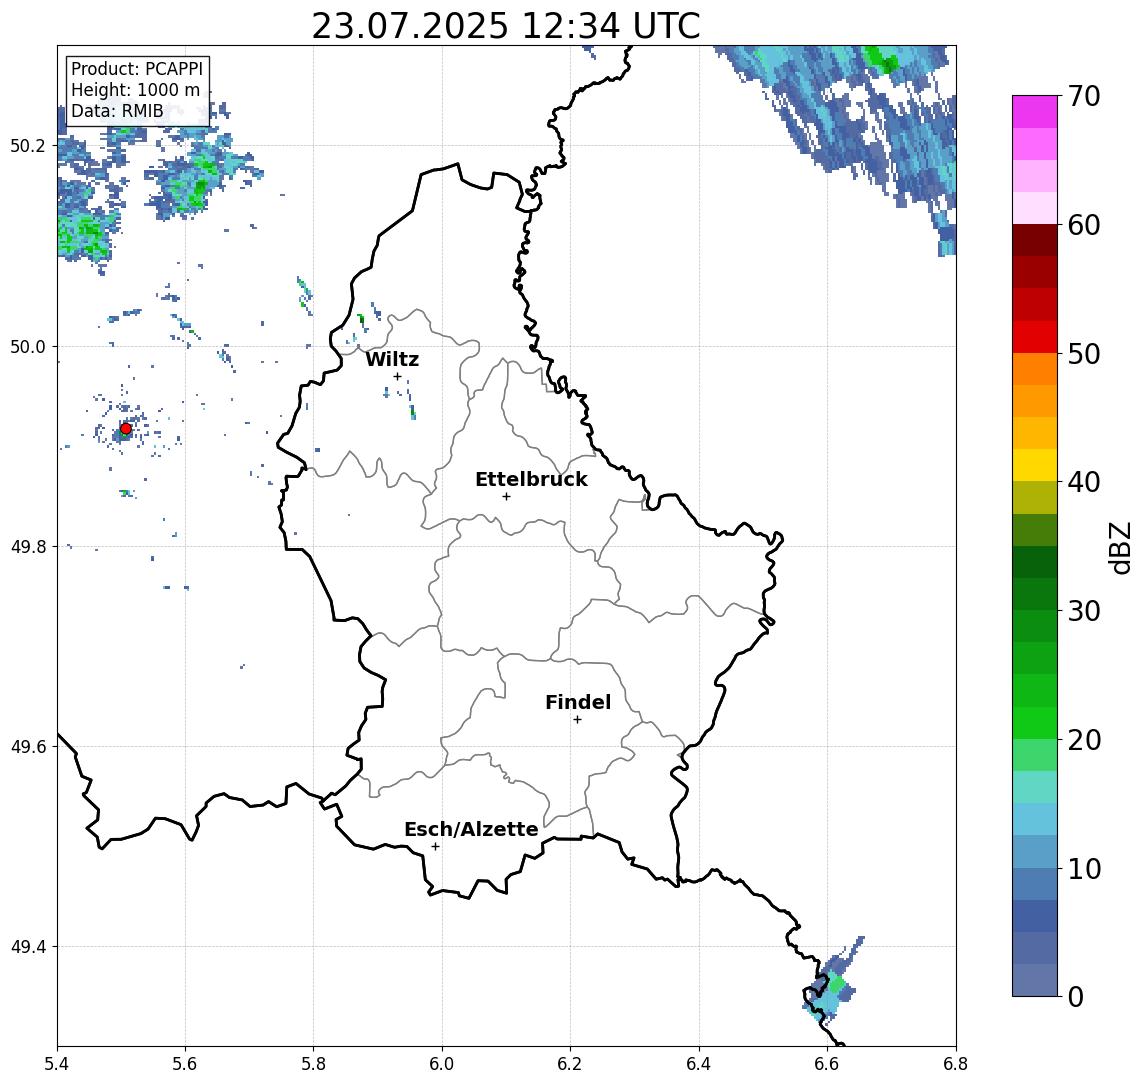Click the Findel city label

pos(578,702)
